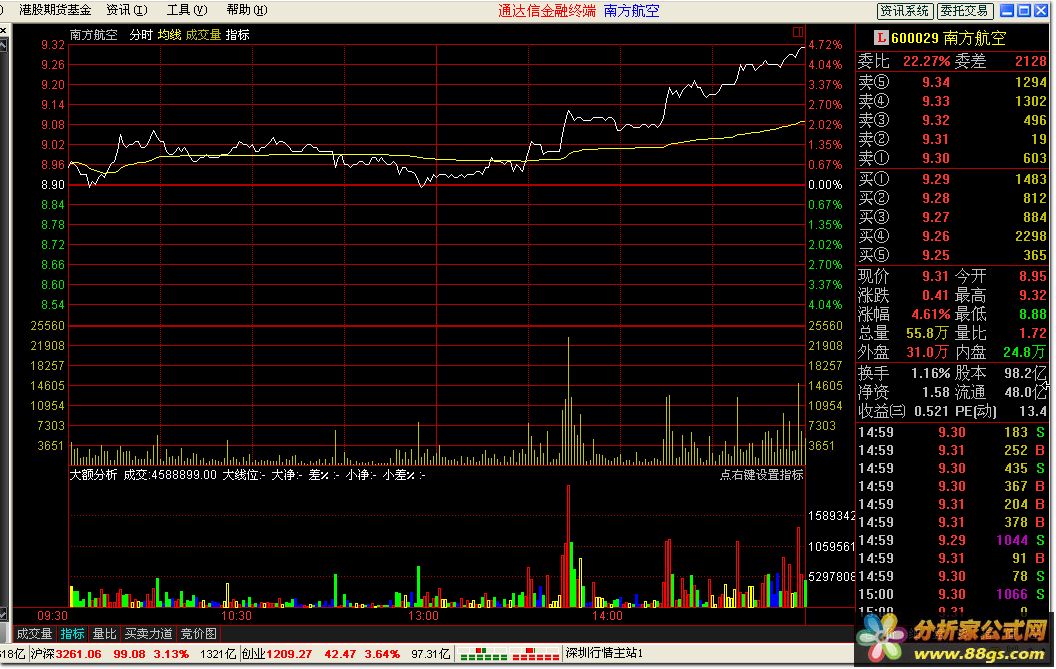Image resolution: width=1056 pixels, height=669 pixels.
Task: Switch to the 成交量 bottom tab
Action: (x=34, y=633)
